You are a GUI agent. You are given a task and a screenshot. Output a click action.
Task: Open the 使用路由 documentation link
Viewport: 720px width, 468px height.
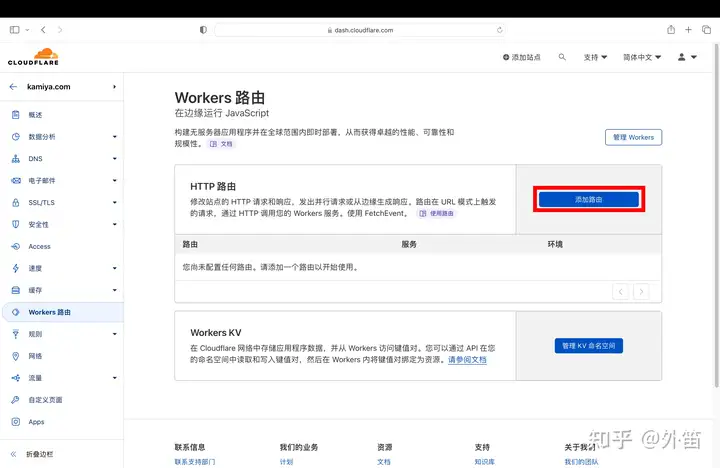(x=436, y=213)
